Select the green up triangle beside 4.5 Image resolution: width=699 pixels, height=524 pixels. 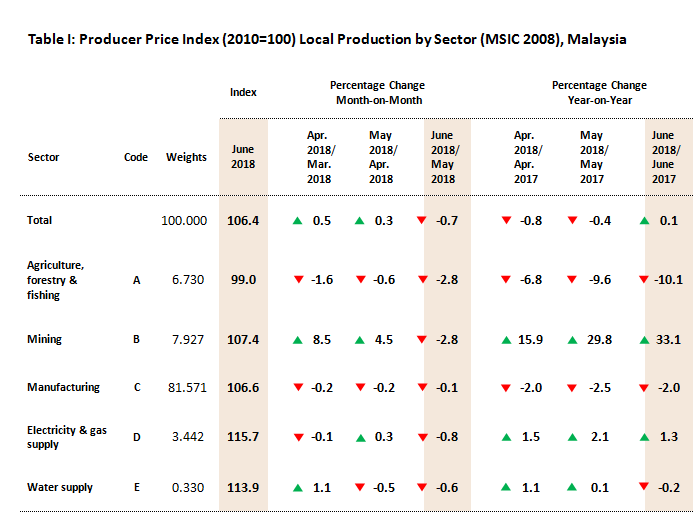[x=360, y=340]
